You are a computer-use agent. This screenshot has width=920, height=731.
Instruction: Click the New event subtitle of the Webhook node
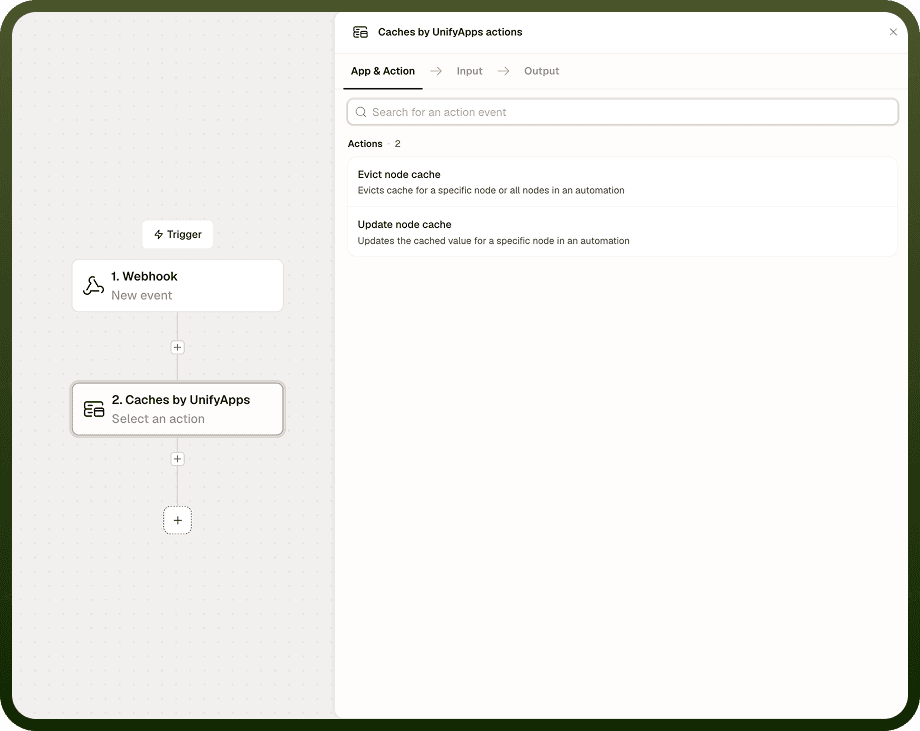tap(141, 296)
